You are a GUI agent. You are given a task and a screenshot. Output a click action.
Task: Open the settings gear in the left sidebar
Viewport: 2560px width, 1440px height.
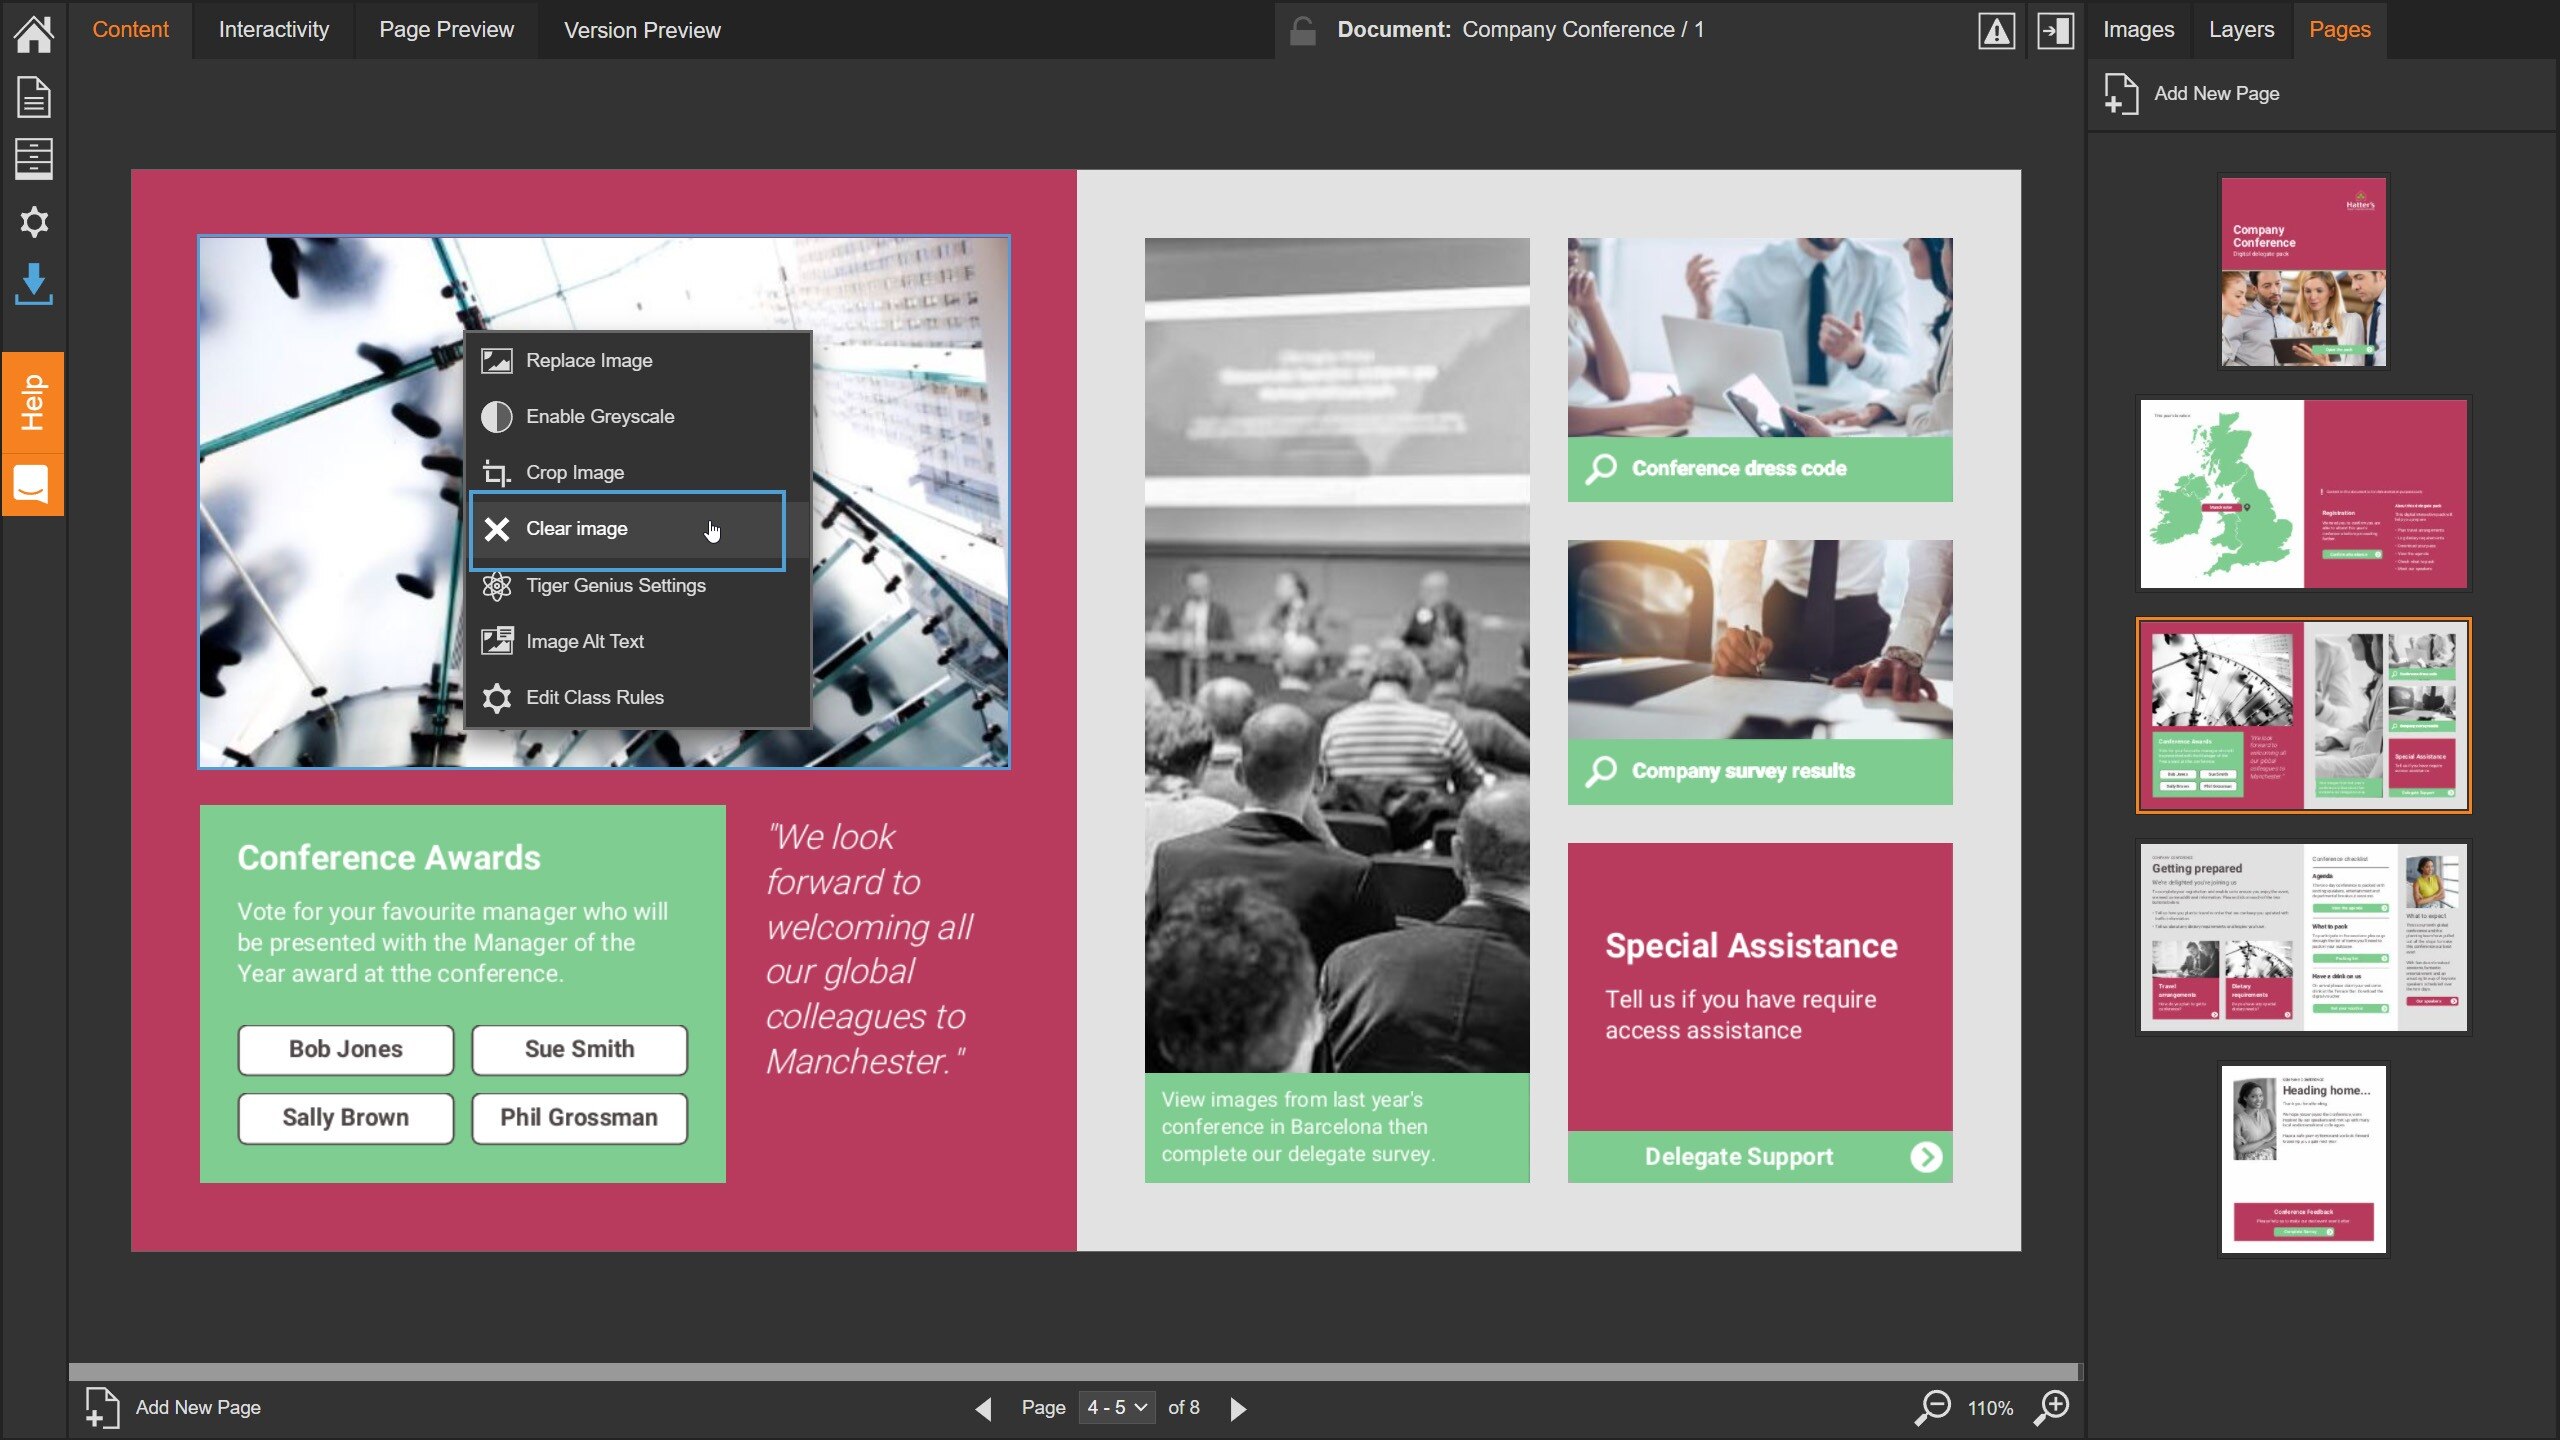tap(33, 222)
